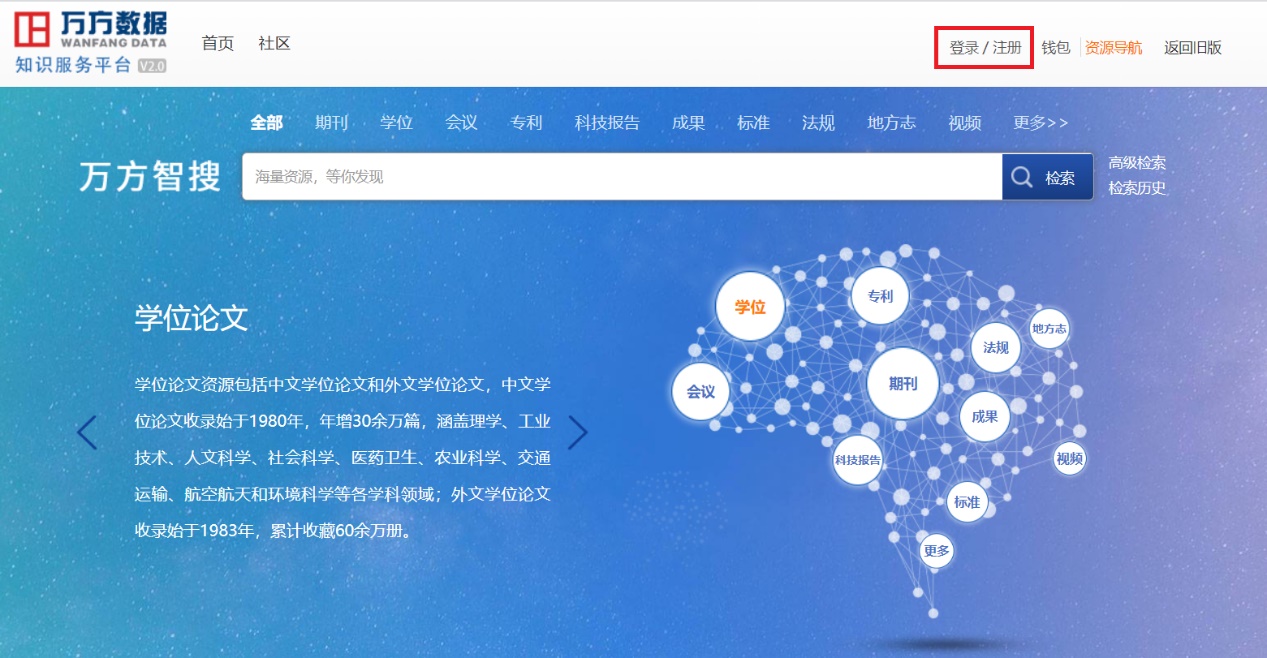Switch to the 期刊 search tab
The image size is (1267, 658).
[x=331, y=122]
